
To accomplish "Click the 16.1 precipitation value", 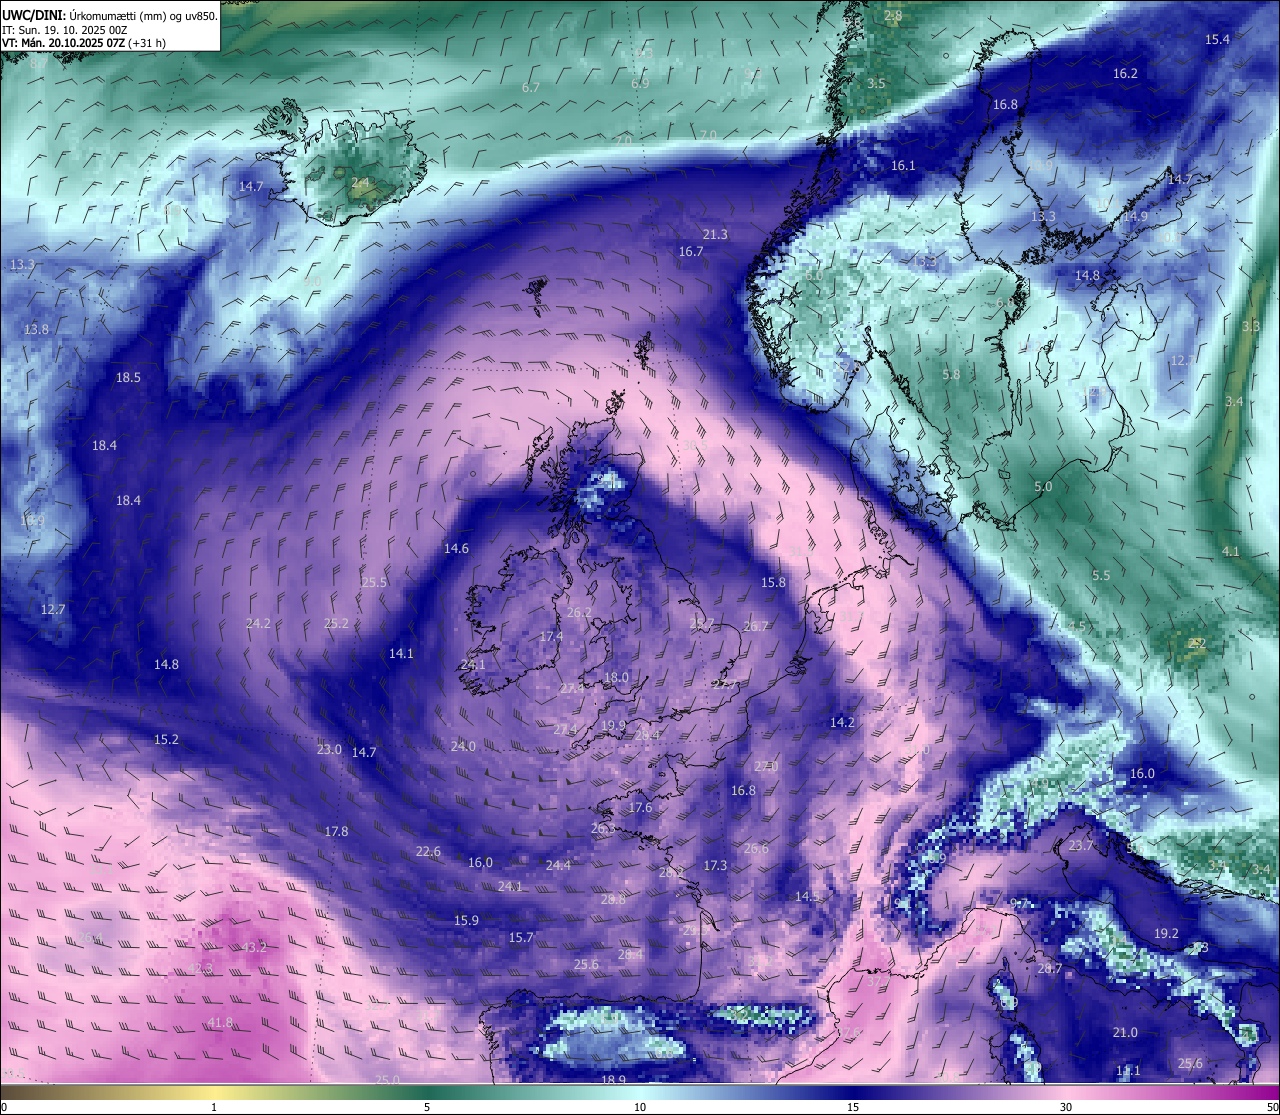I will 903,165.
